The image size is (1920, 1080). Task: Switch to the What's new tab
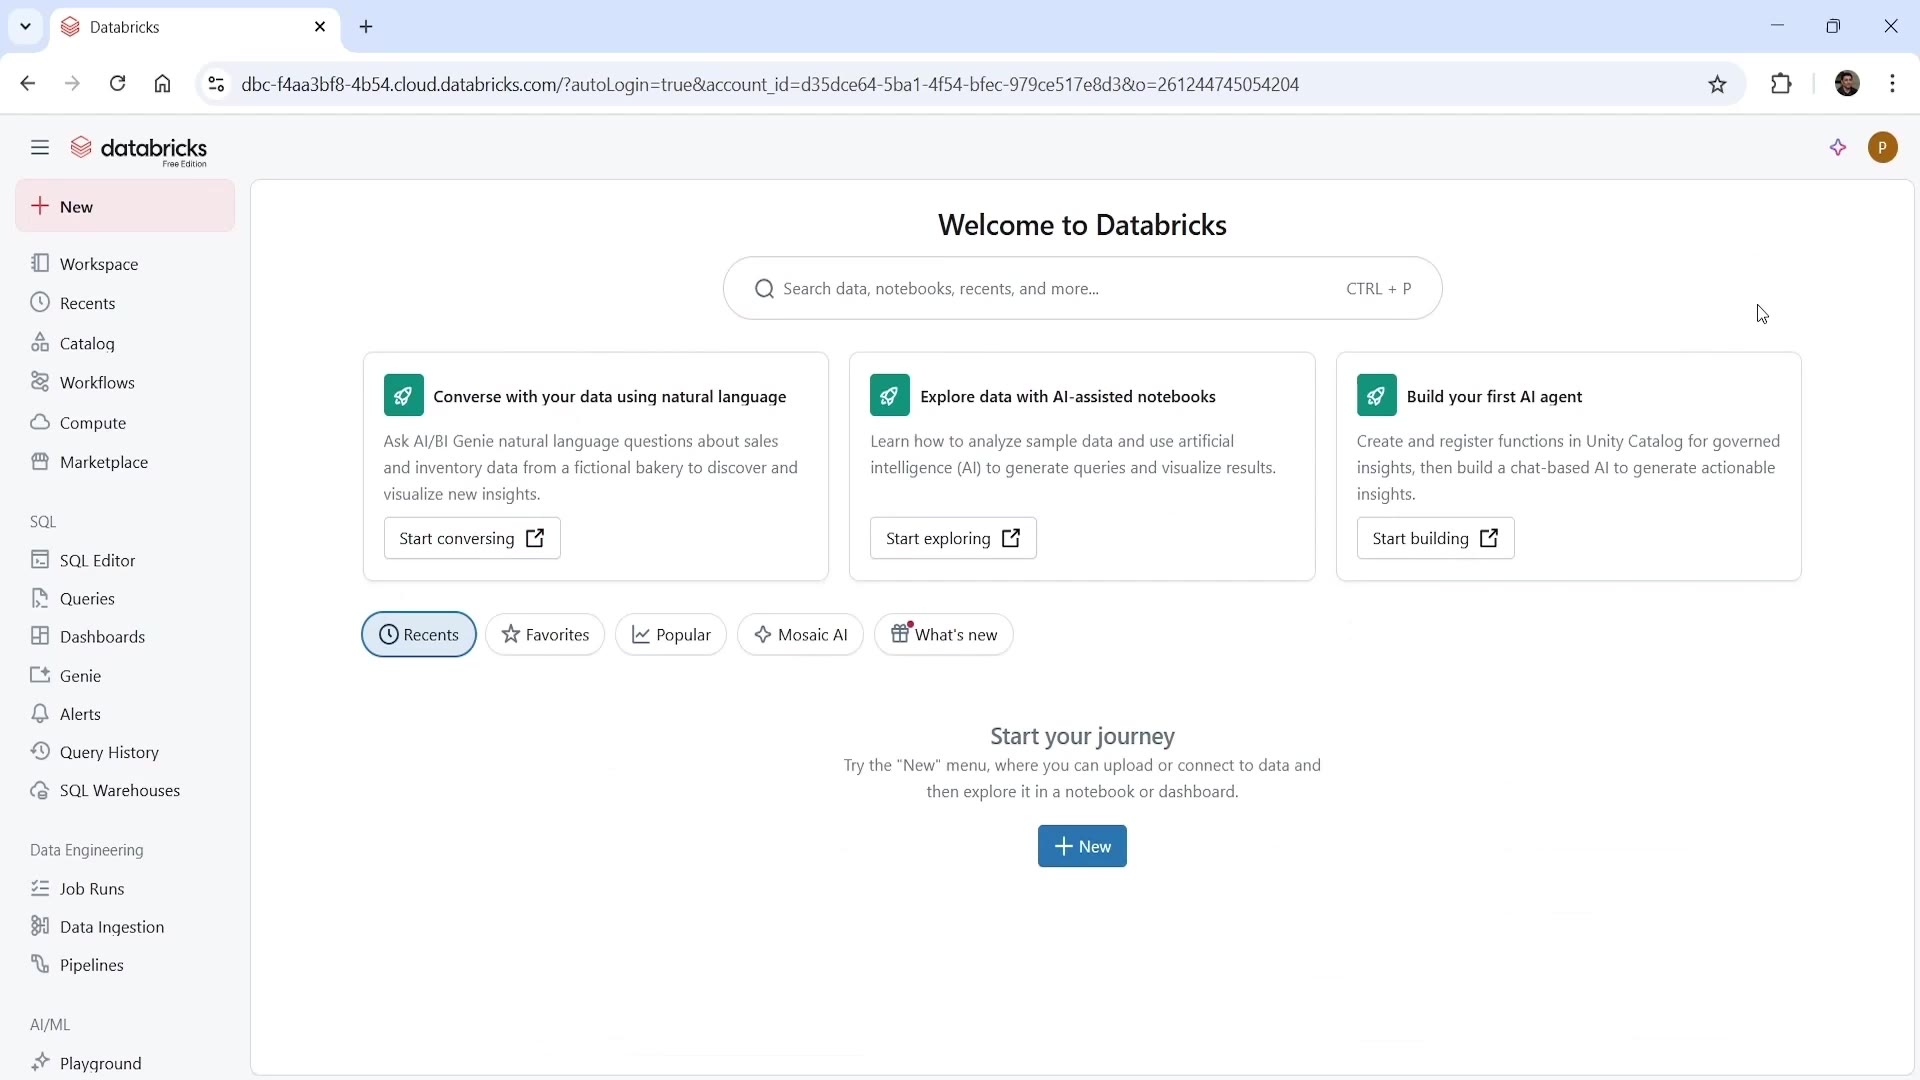point(944,635)
